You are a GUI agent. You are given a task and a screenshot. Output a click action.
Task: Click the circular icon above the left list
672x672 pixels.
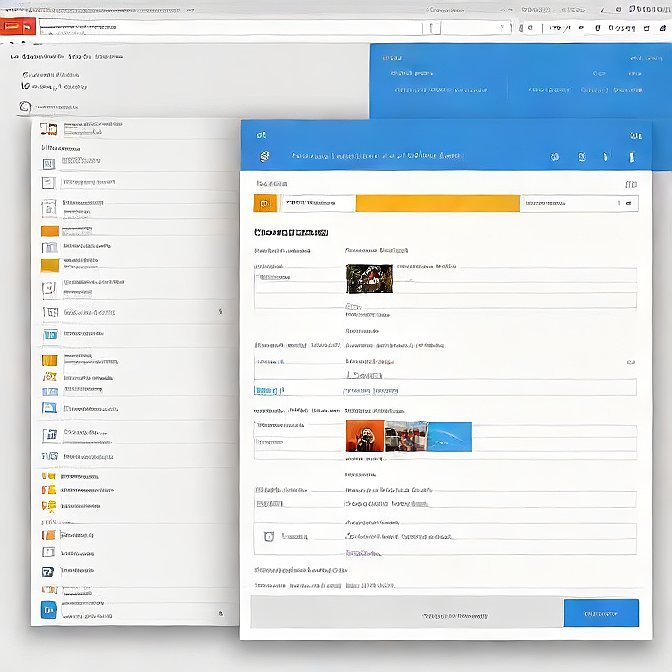tap(25, 107)
